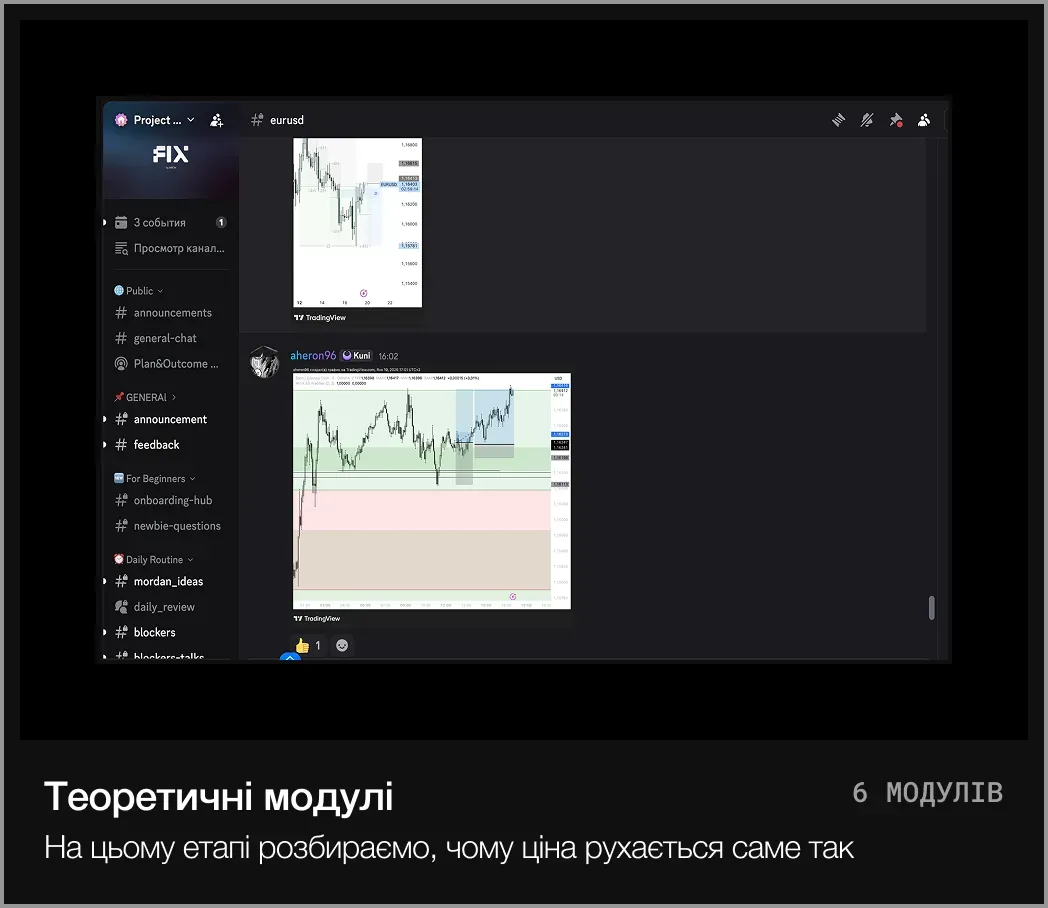Open the mordan_ideas channel

(x=168, y=581)
